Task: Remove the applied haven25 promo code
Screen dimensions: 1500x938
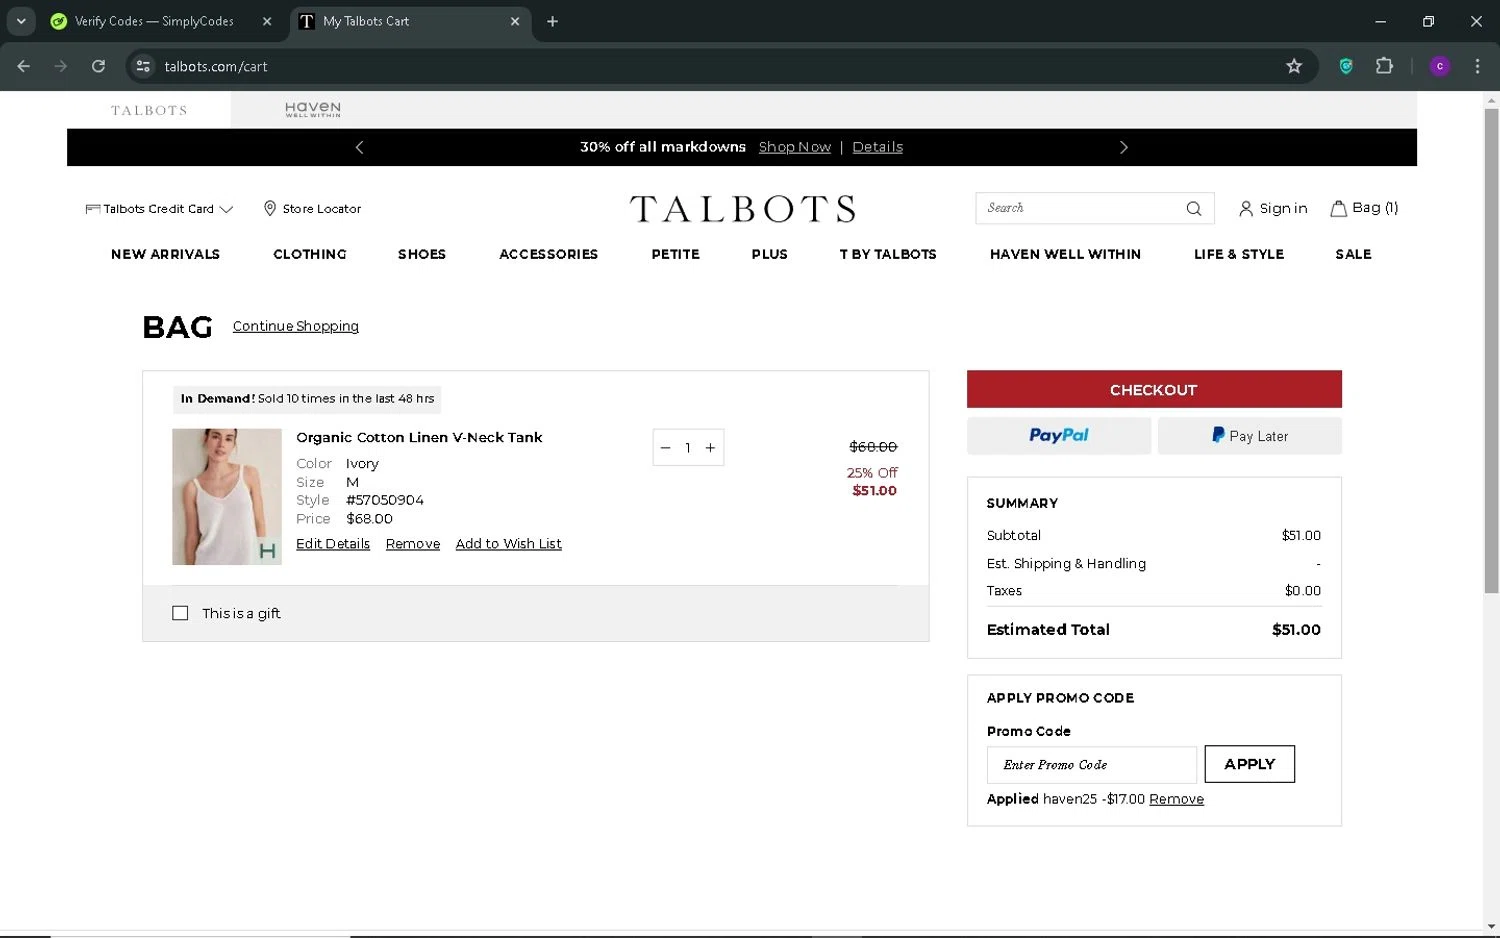Action: [1176, 799]
